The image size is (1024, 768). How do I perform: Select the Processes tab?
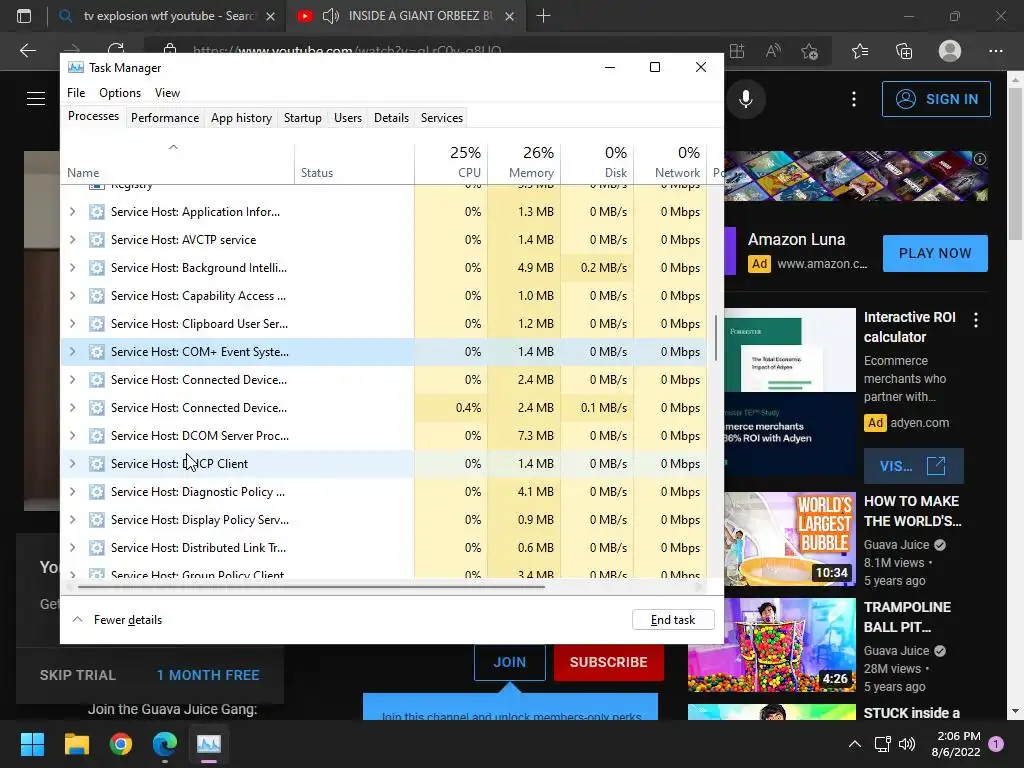(93, 116)
